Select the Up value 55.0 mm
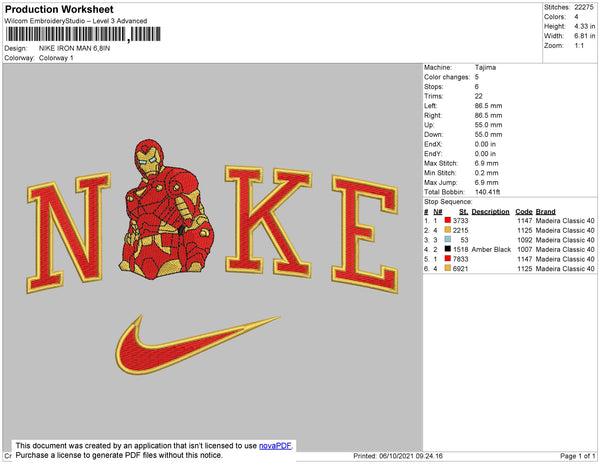 489,125
